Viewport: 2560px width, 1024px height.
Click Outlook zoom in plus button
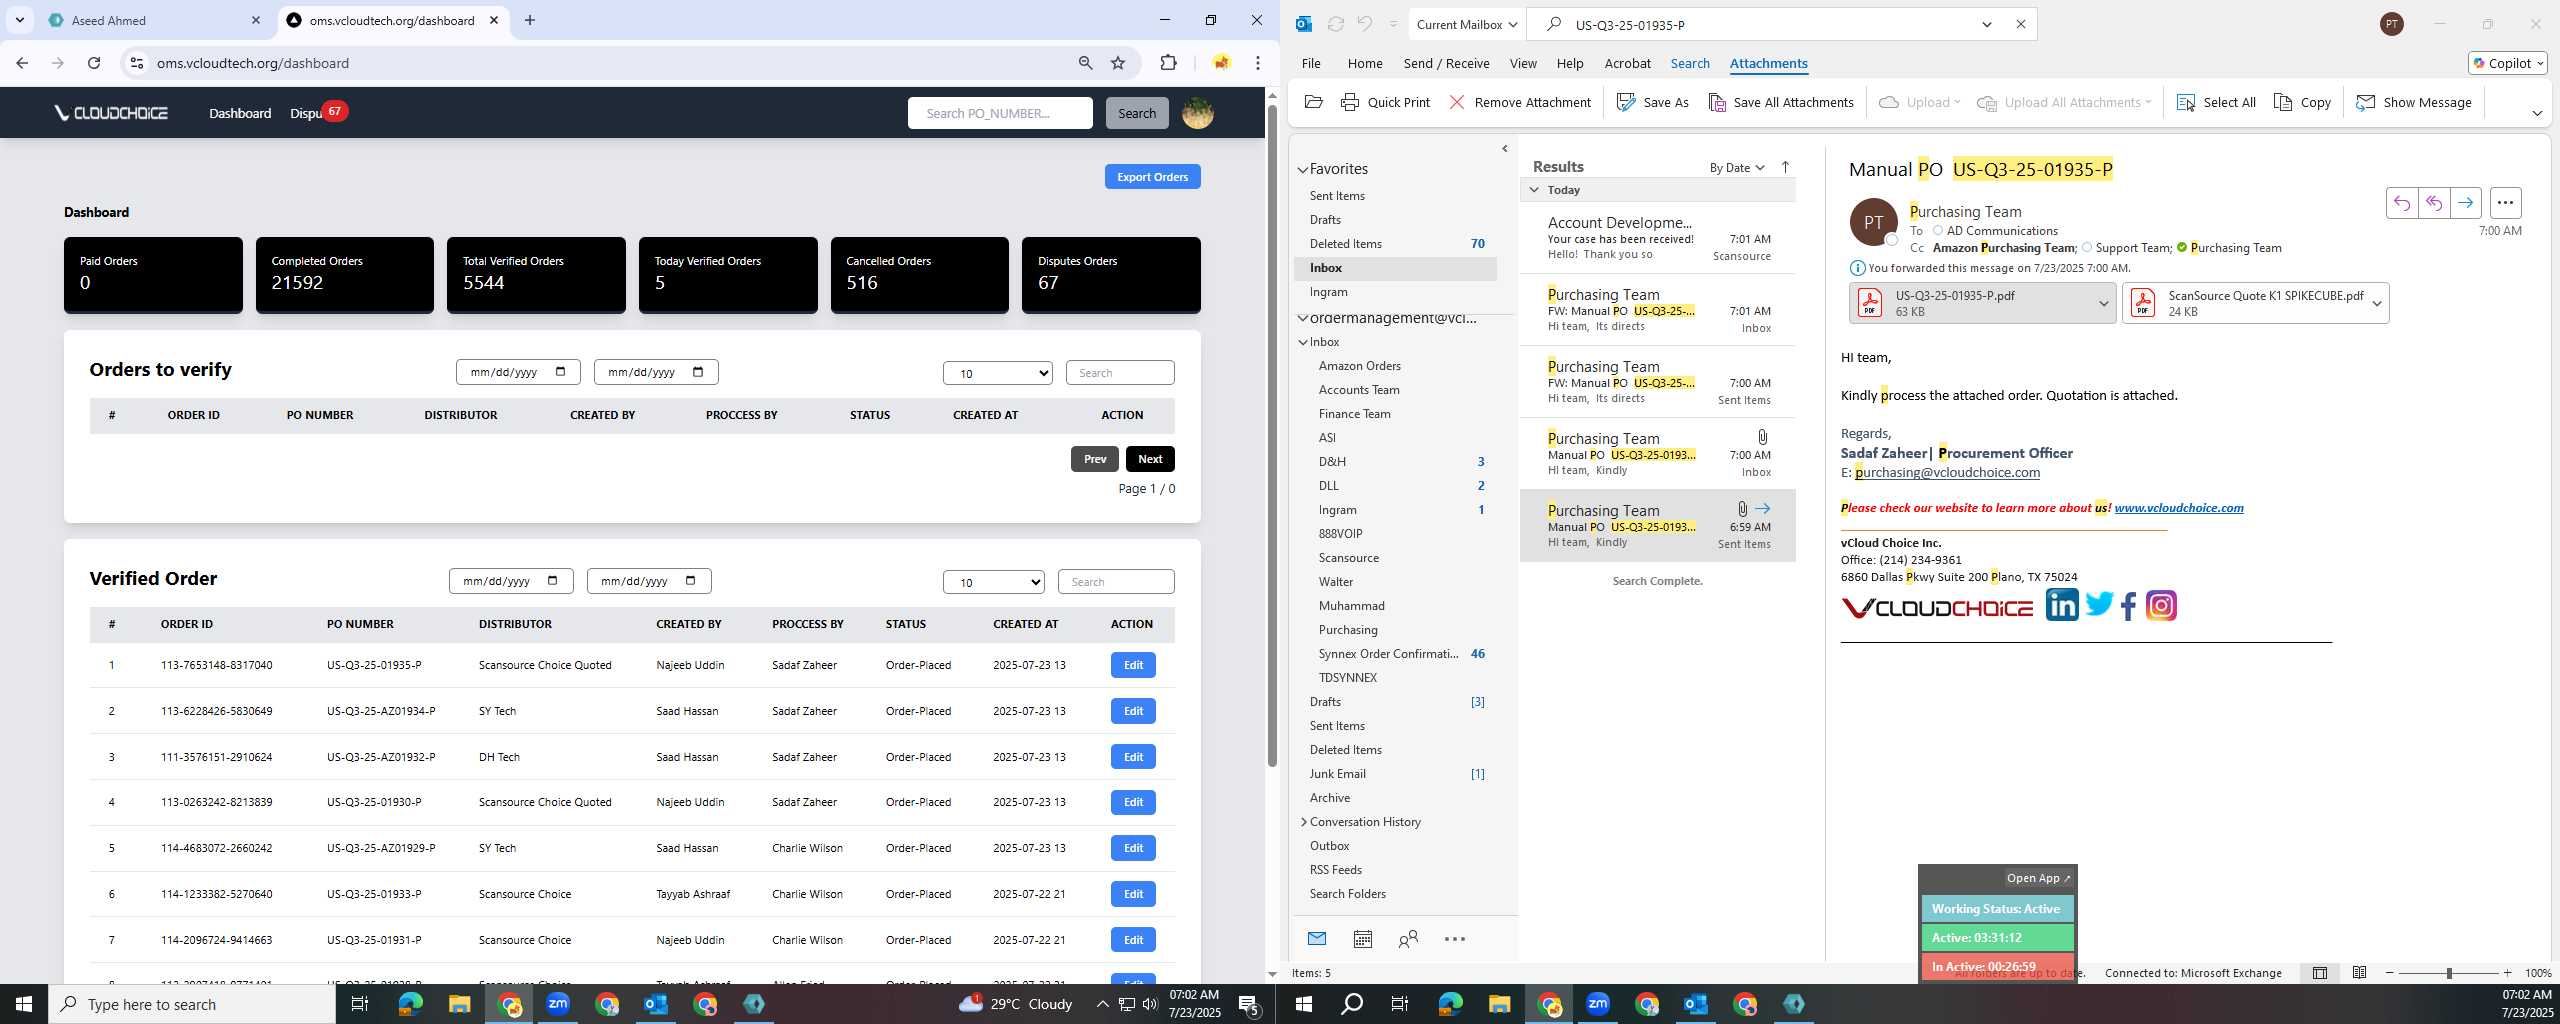point(2506,973)
